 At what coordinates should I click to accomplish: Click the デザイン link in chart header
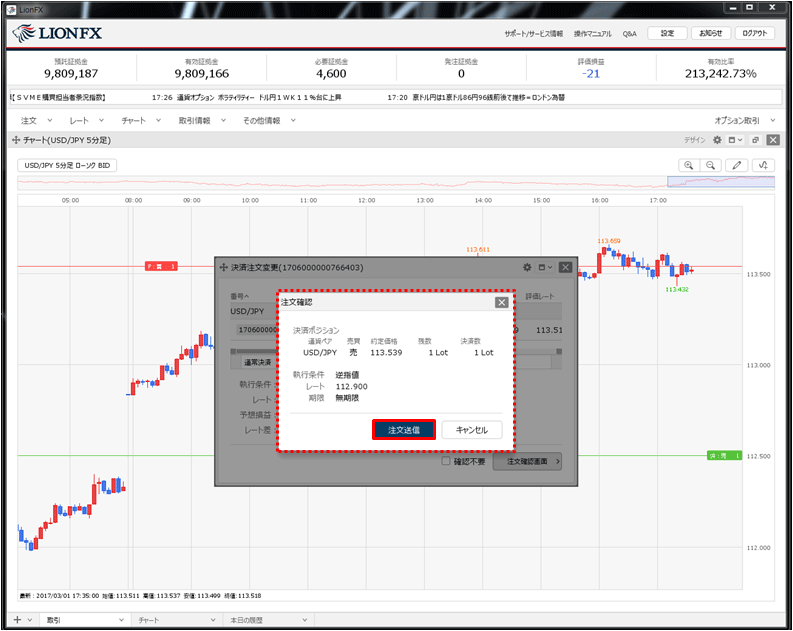pyautogui.click(x=694, y=140)
